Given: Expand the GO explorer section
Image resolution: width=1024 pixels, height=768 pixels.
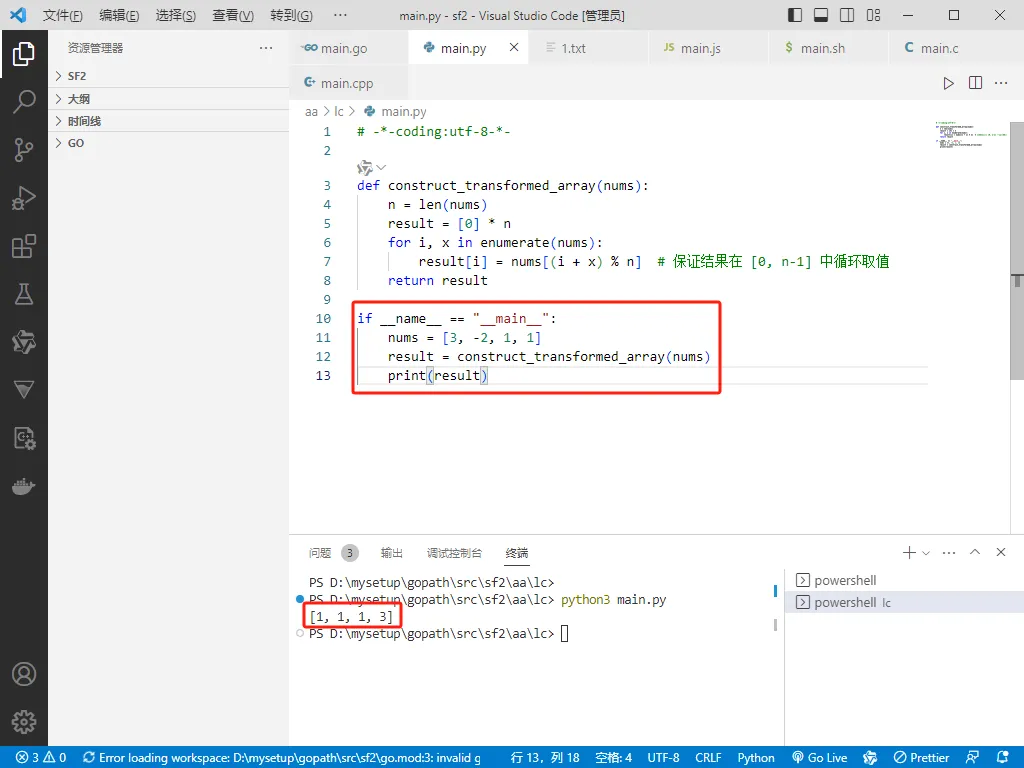Looking at the screenshot, I should click(168, 143).
